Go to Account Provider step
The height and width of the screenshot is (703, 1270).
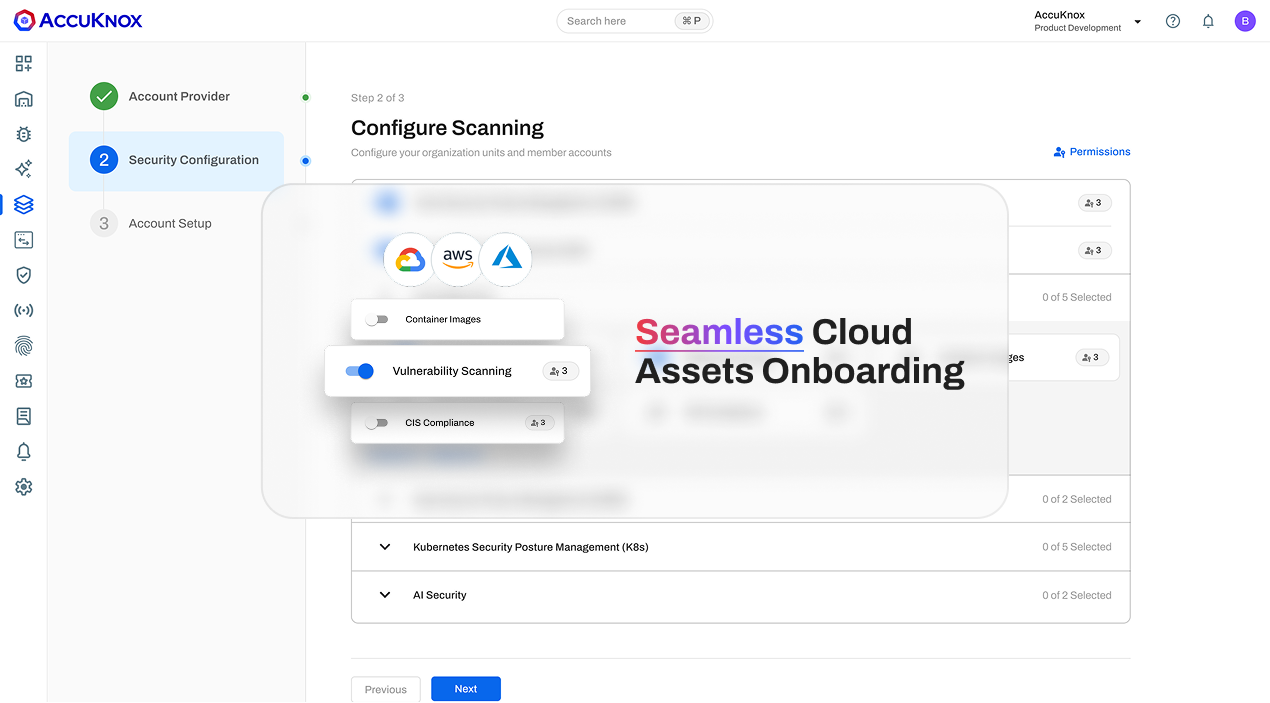(x=179, y=96)
